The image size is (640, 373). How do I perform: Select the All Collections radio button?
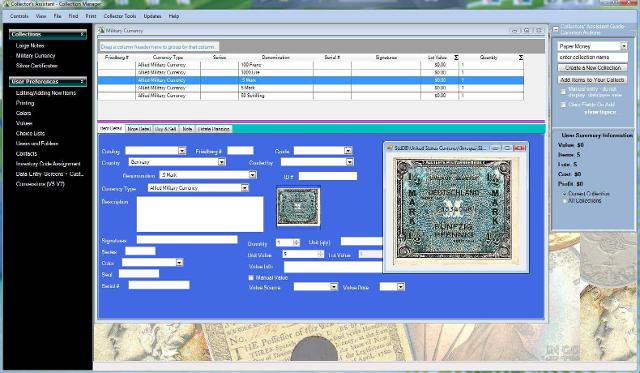pyautogui.click(x=565, y=201)
